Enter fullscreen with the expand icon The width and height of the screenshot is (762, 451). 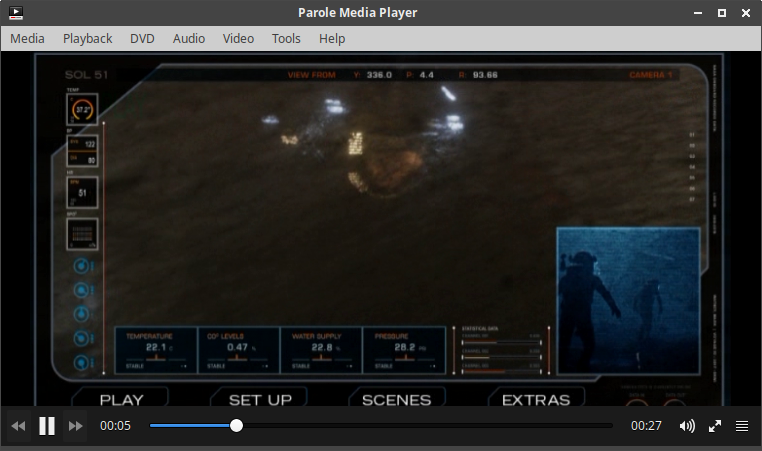coord(715,426)
